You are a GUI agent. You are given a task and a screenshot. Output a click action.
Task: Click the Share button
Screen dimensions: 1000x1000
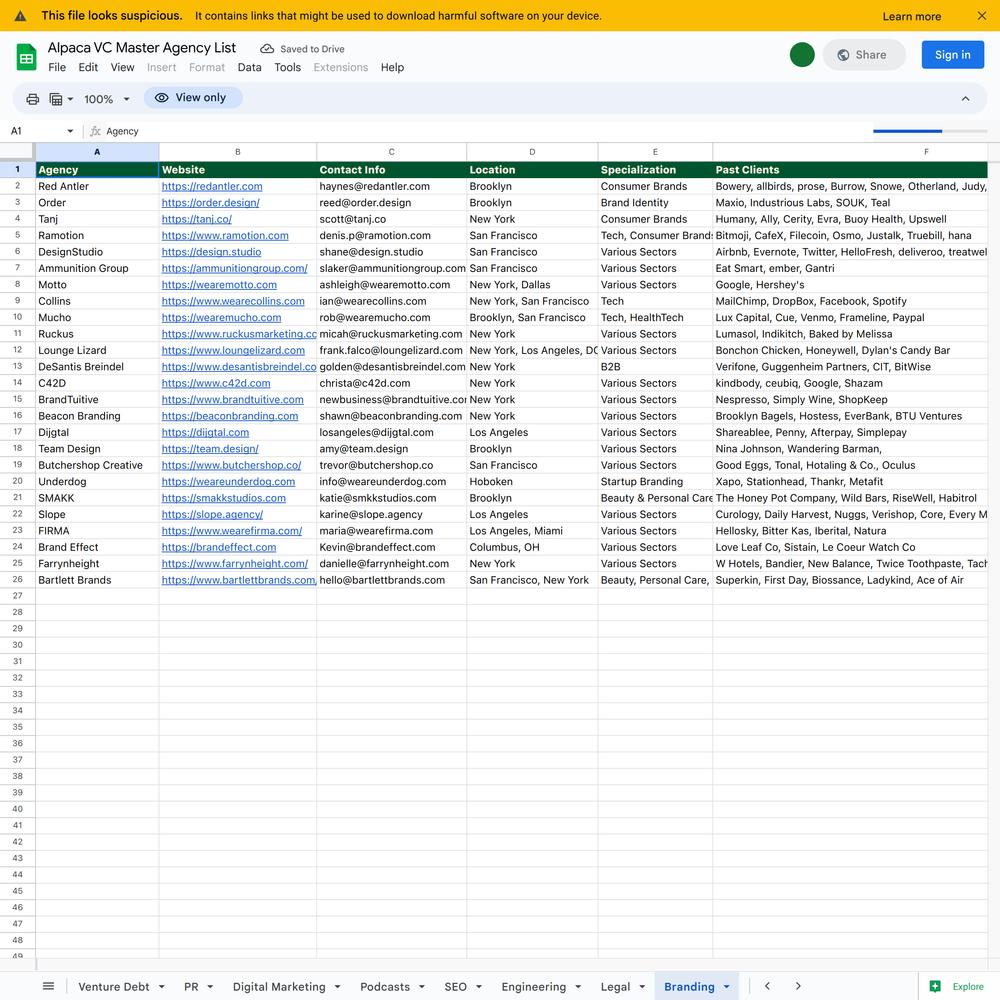pos(864,55)
